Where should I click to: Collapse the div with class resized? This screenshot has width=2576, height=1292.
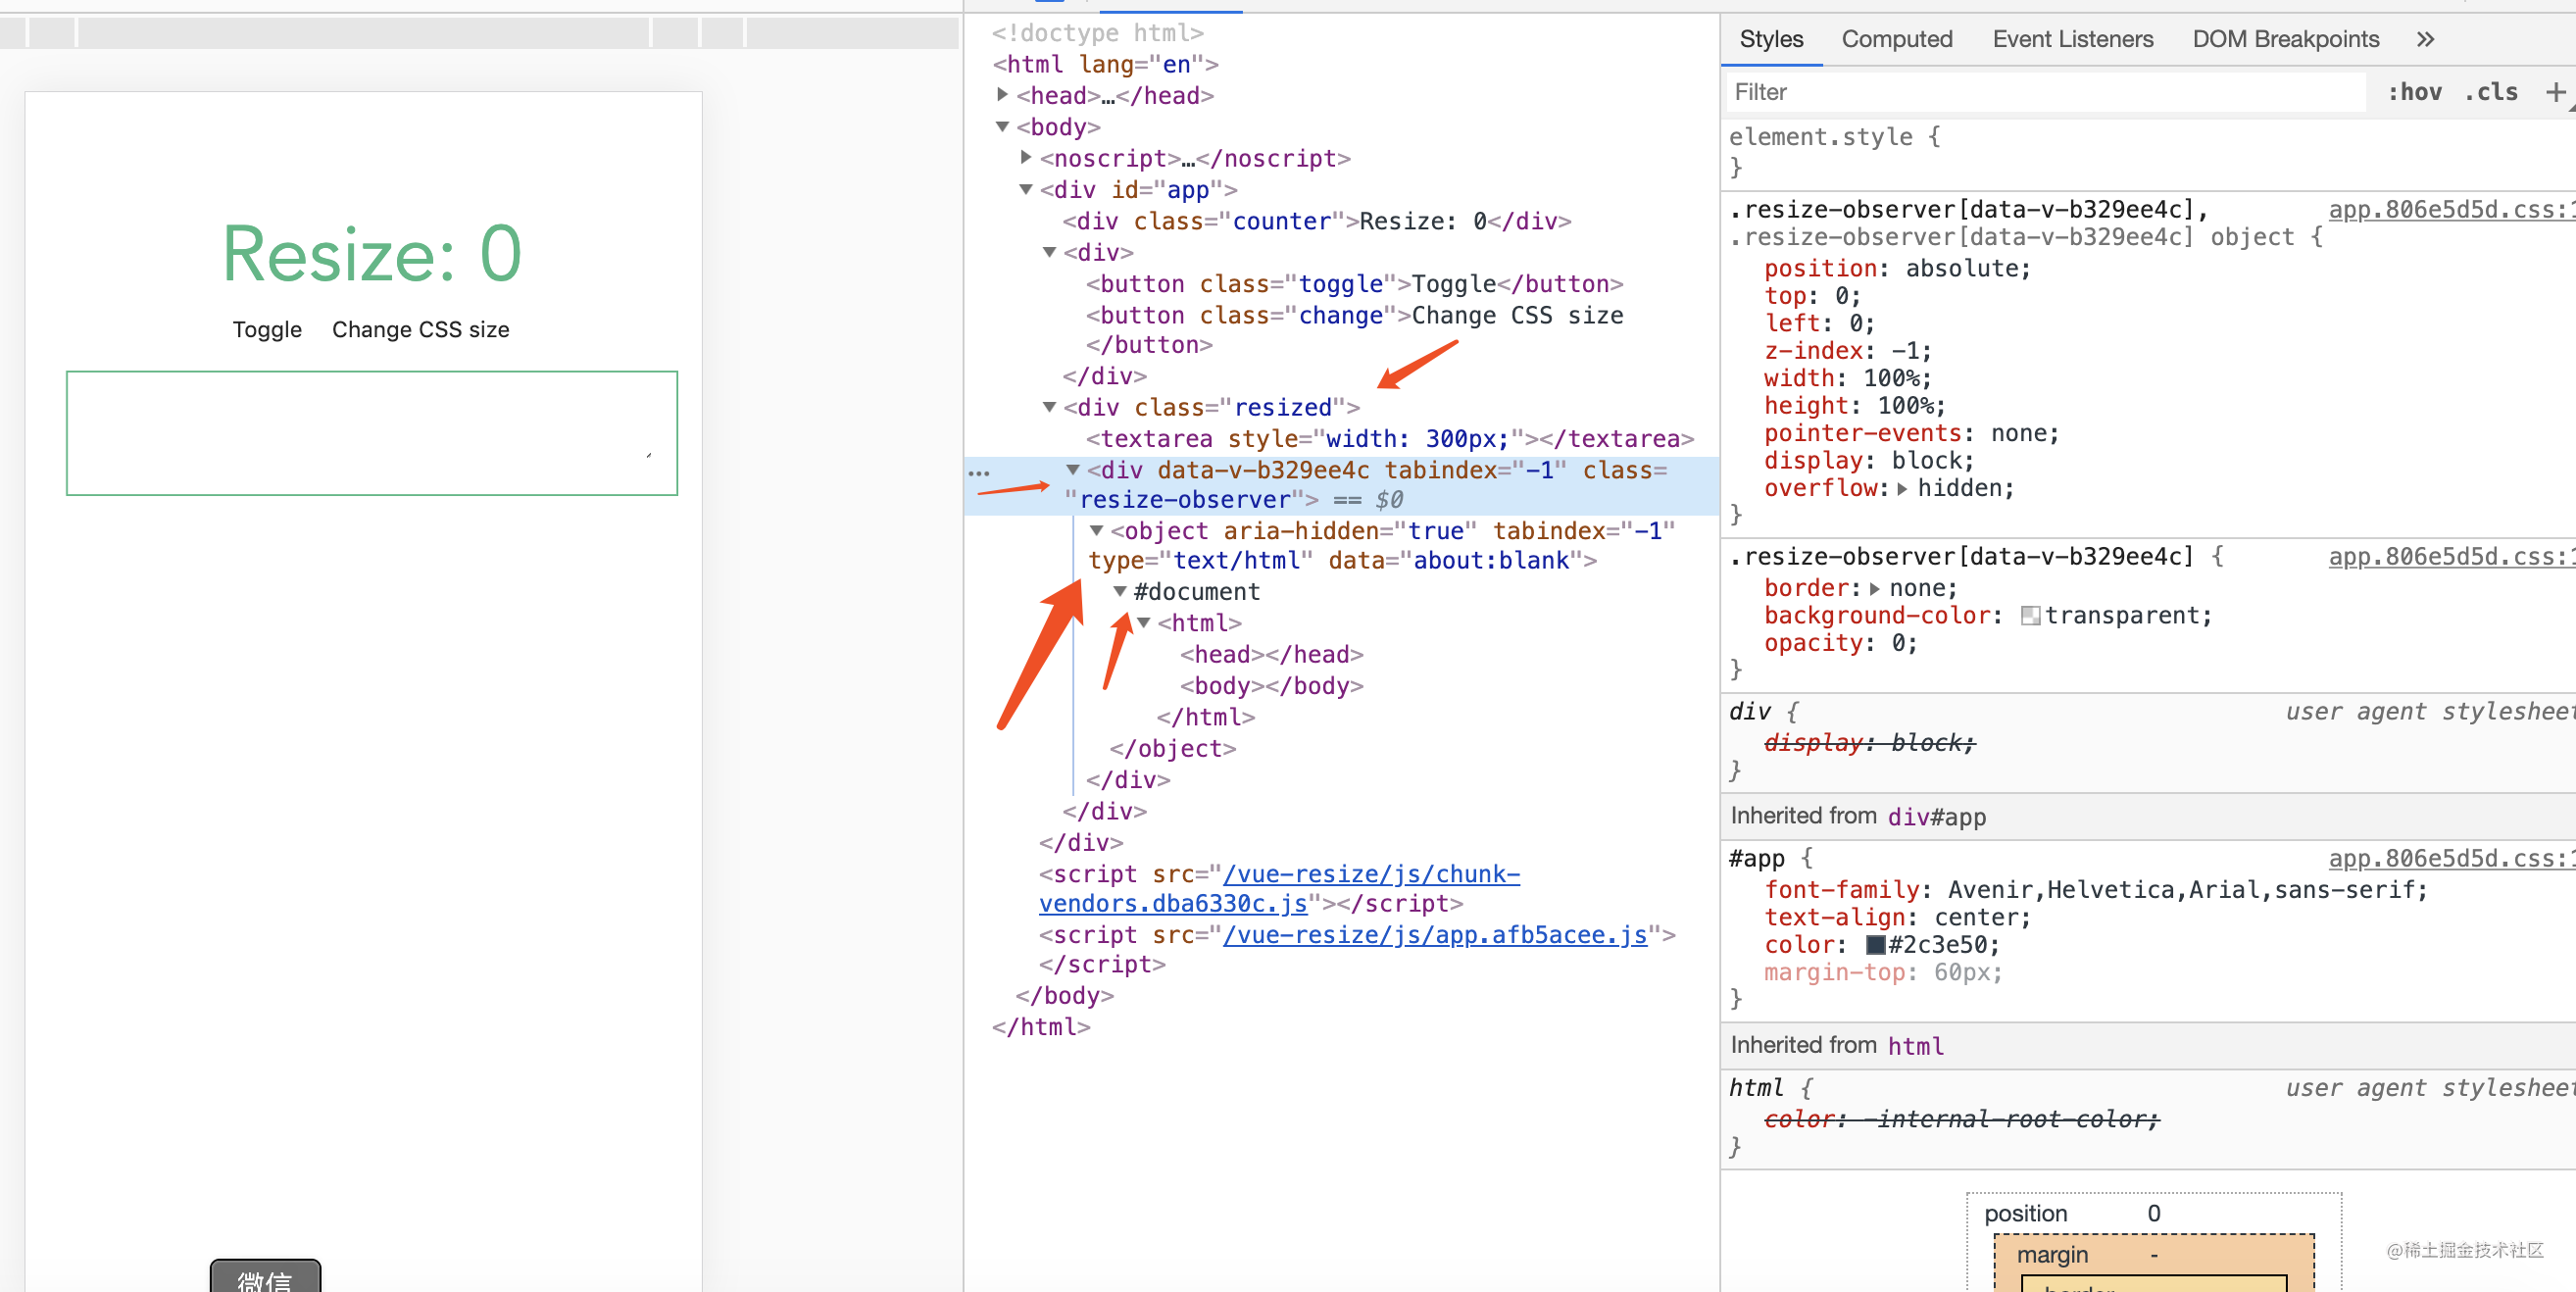1048,407
